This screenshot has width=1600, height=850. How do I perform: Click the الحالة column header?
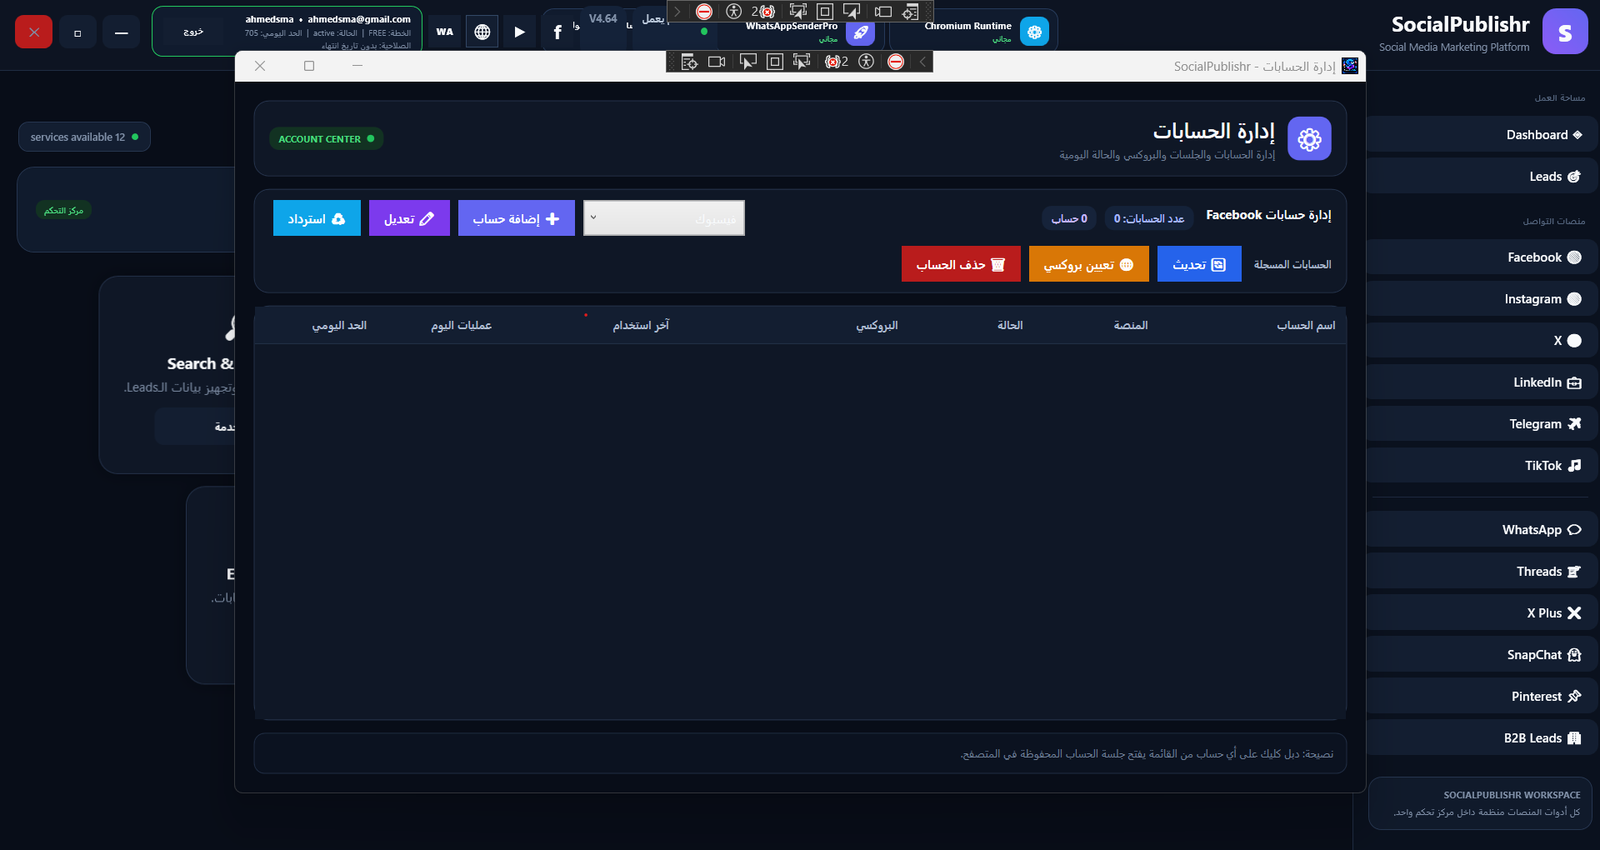click(1010, 326)
